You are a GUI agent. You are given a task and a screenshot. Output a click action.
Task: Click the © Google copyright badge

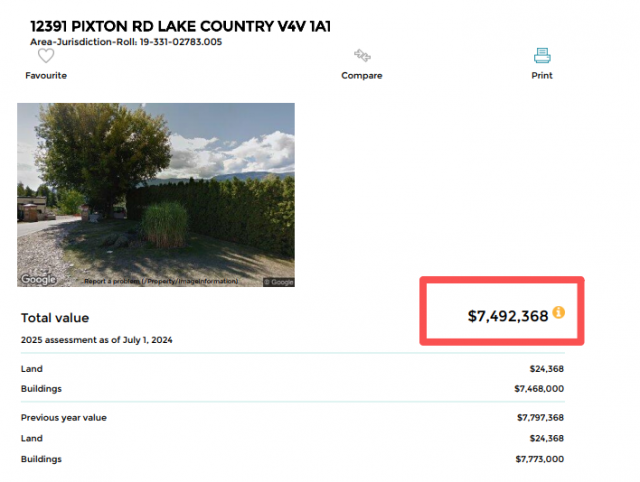pos(278,282)
